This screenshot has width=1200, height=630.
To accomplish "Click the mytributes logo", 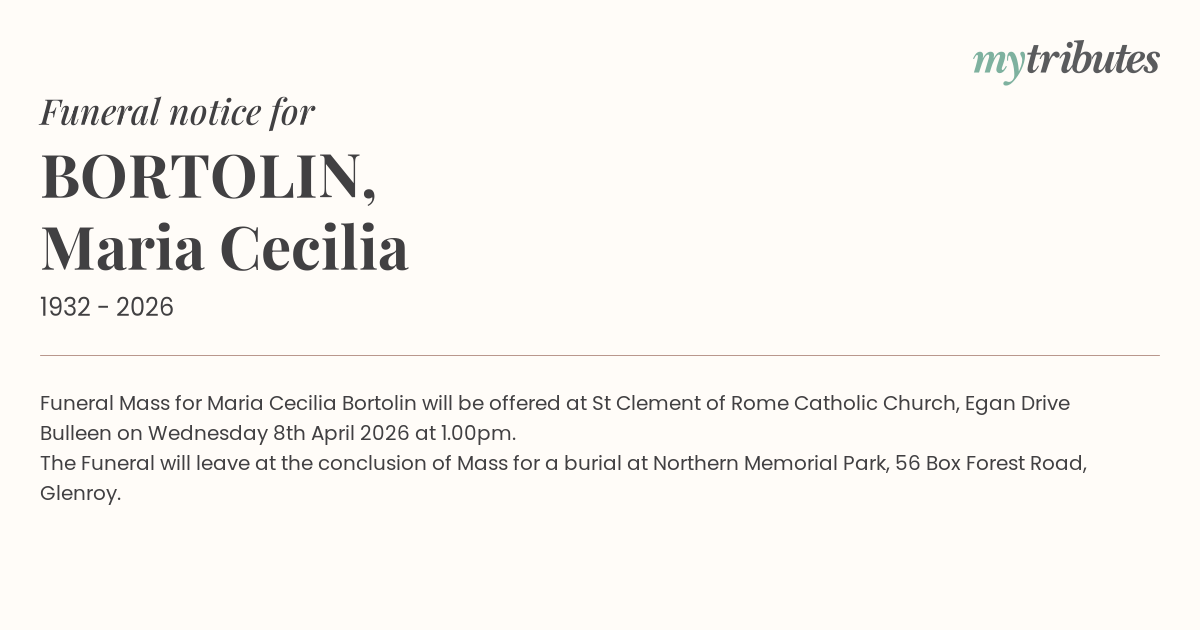I will coord(1066,60).
